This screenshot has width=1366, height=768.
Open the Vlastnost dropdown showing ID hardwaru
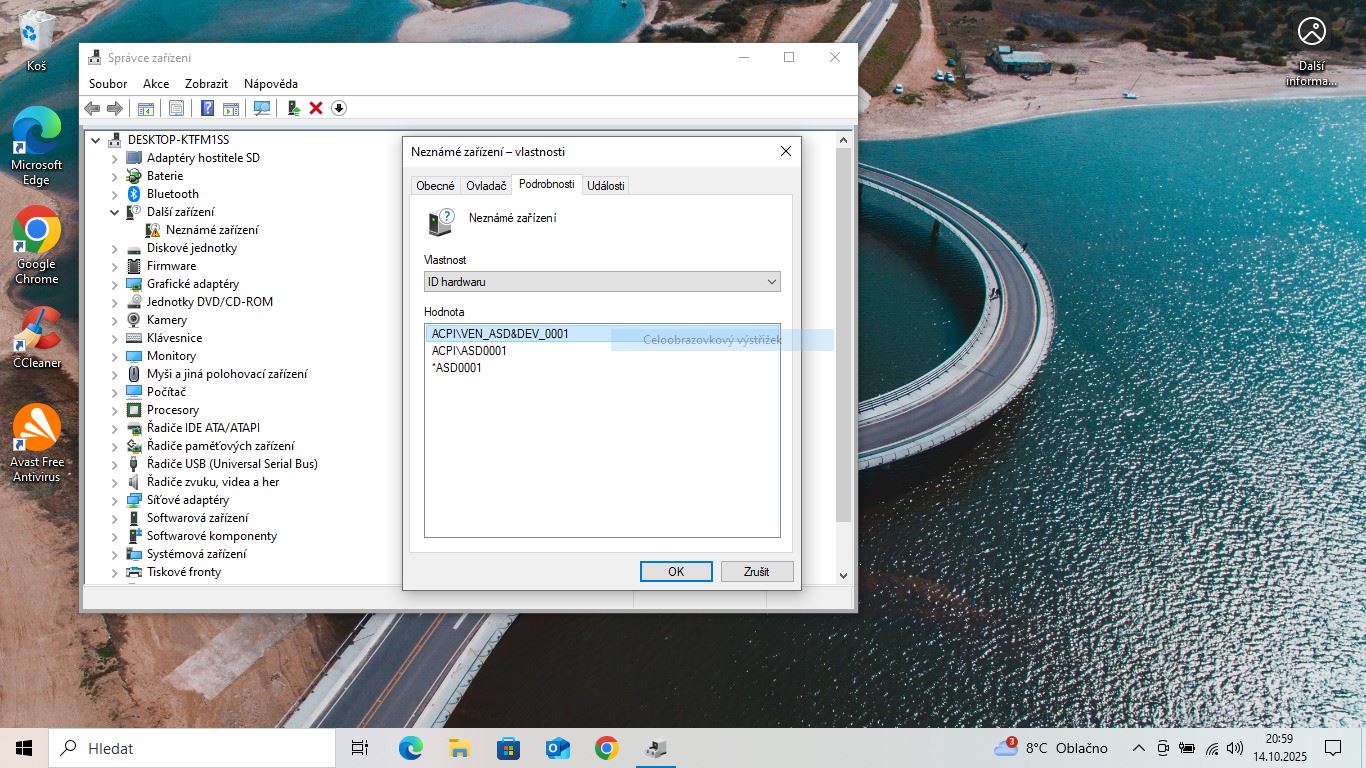(602, 282)
